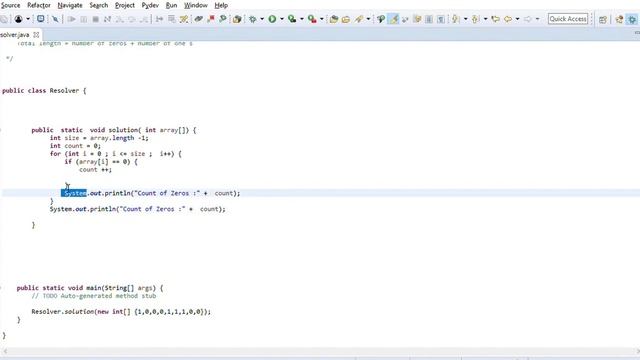640x360 pixels.
Task: Open dropdown beside Next Annotation icon
Action: point(465,19)
